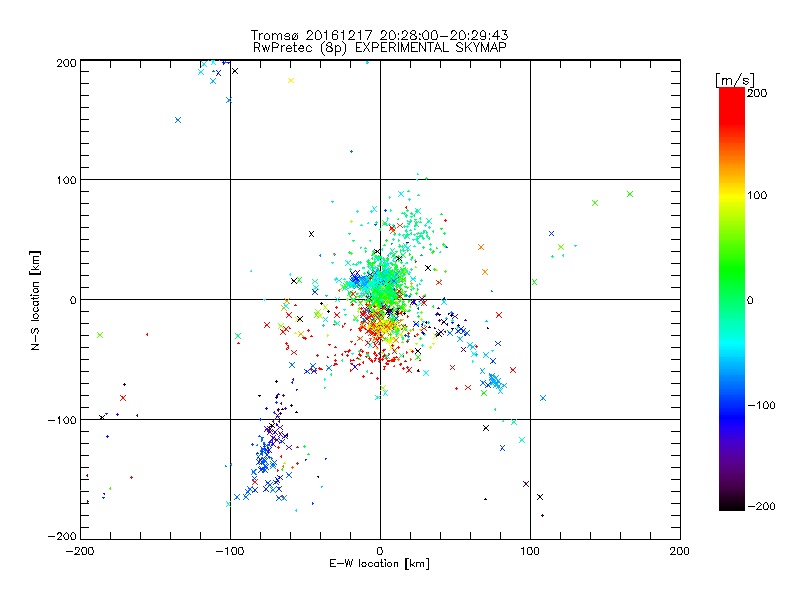Screen dimensions: 800x600
Task: Click the x-axis tick label 0
Action: coord(380,551)
